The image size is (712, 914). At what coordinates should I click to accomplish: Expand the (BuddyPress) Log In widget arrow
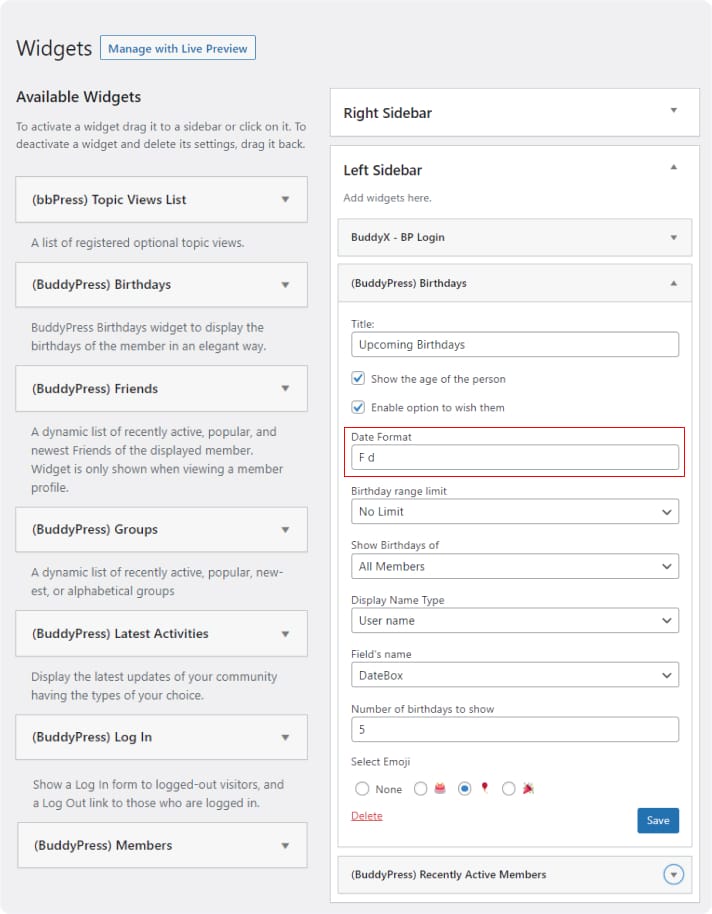click(x=285, y=738)
